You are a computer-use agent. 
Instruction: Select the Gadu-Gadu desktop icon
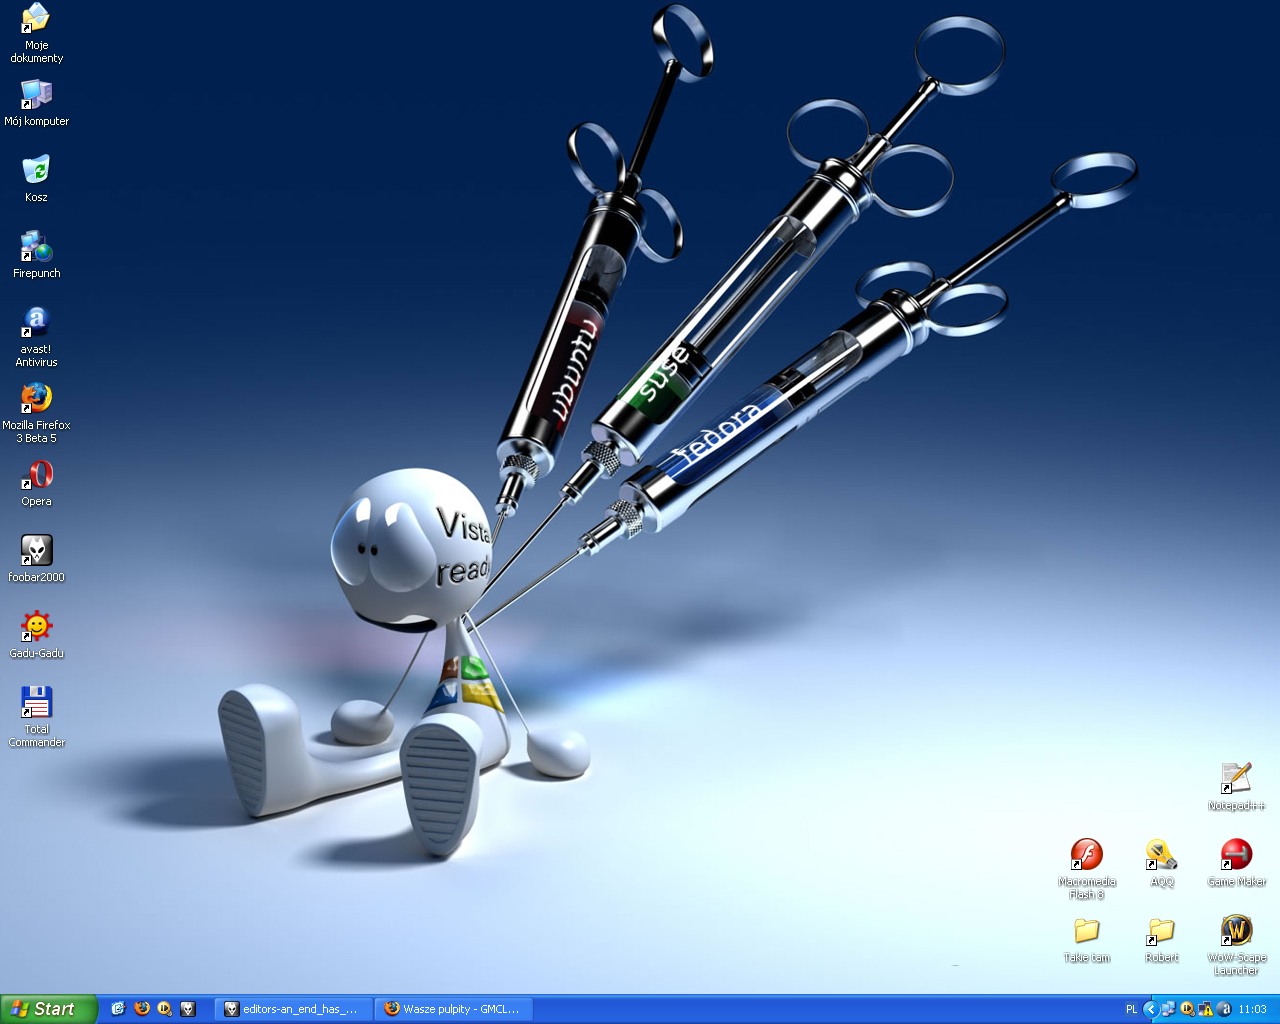[x=36, y=627]
